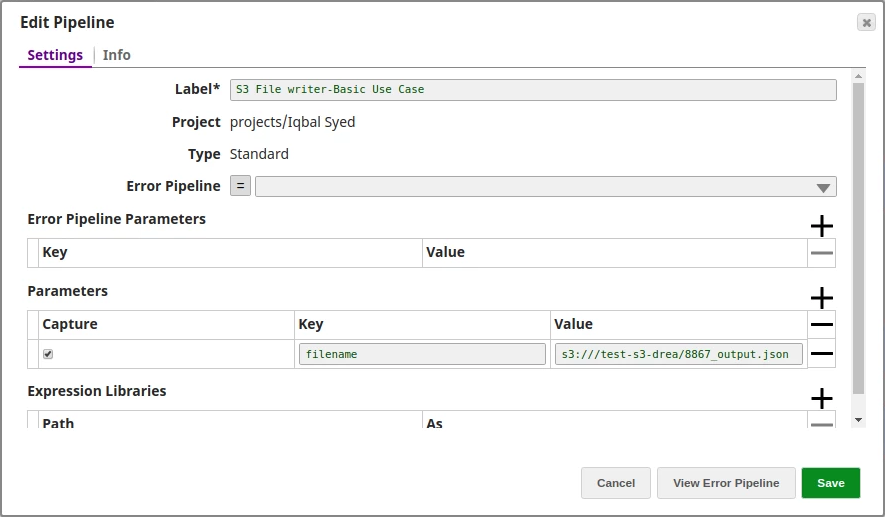
Task: Select the Settings tab
Action: coord(55,55)
